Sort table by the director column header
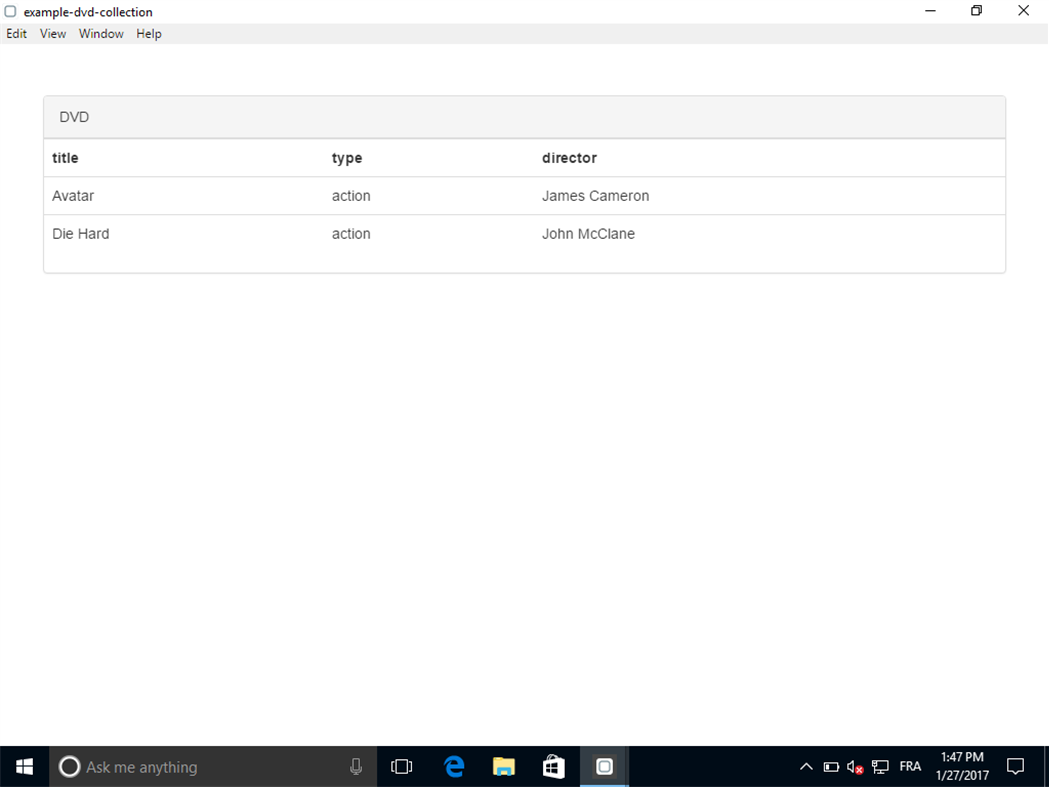The height and width of the screenshot is (787, 1049). [x=570, y=157]
